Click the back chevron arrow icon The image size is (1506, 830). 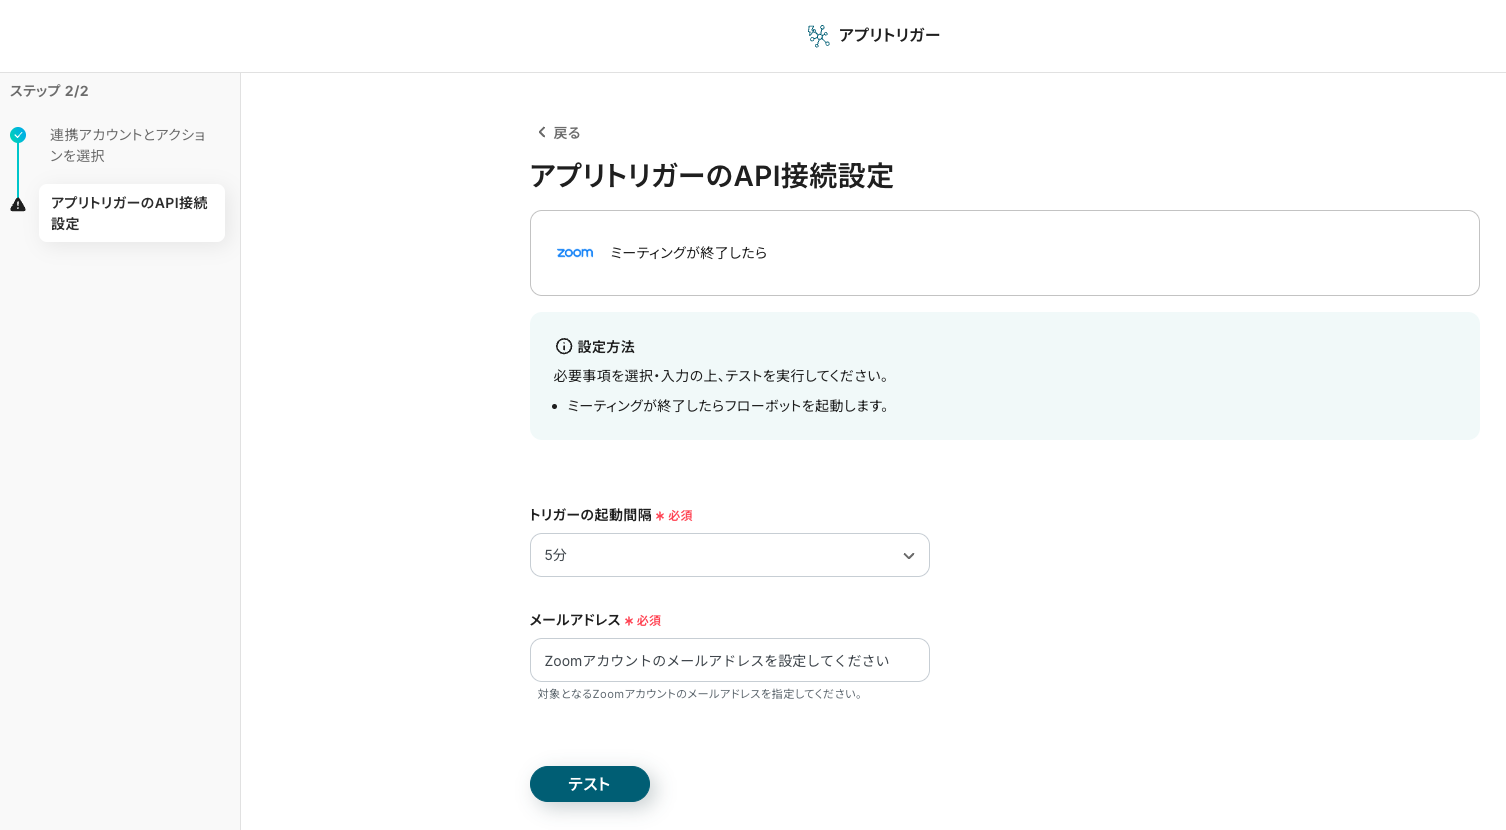point(541,132)
